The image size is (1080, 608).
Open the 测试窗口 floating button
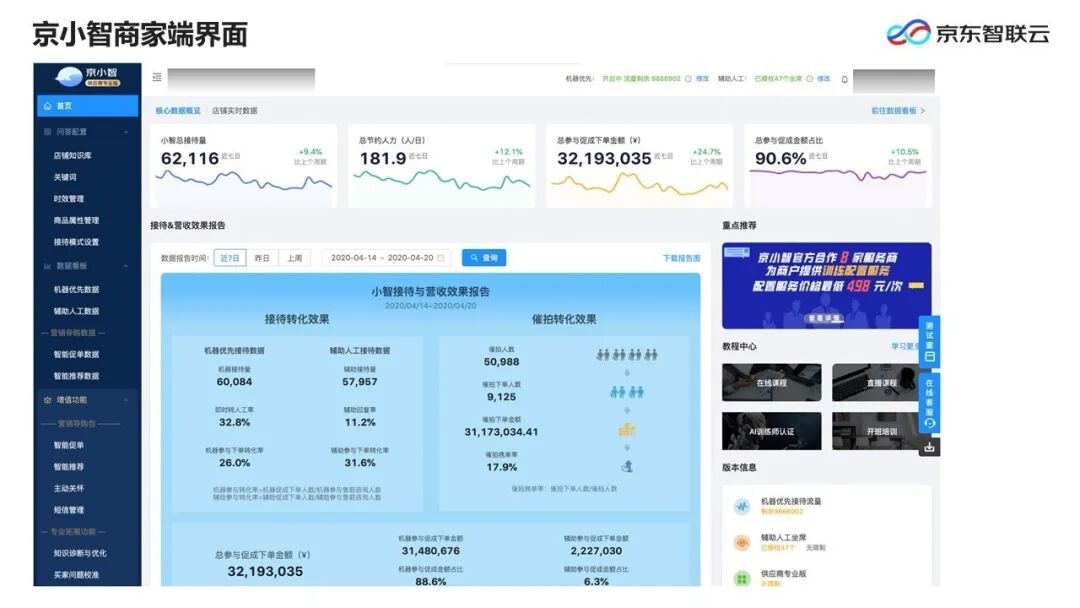click(x=929, y=341)
